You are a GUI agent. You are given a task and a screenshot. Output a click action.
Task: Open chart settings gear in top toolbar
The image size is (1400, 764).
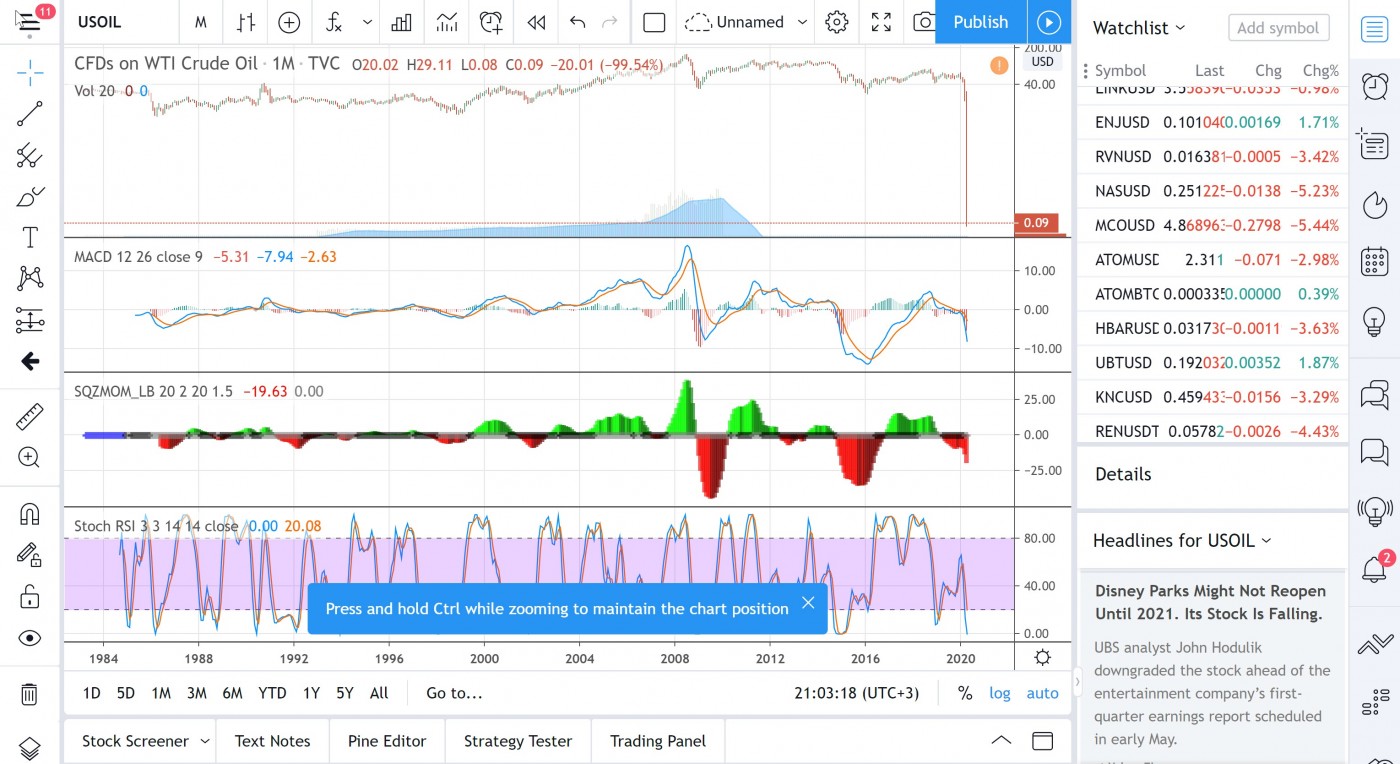click(837, 22)
